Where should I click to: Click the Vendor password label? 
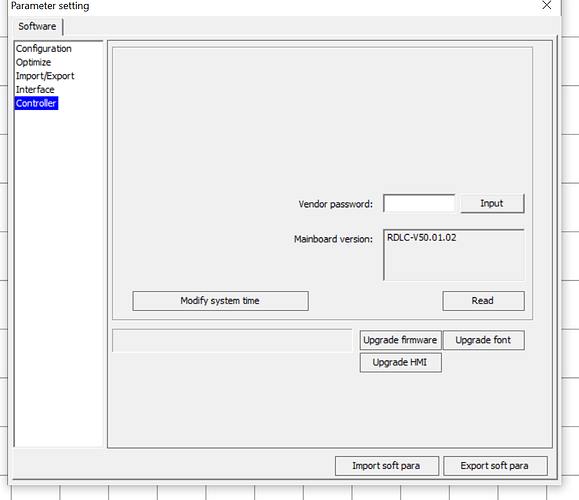coord(336,204)
